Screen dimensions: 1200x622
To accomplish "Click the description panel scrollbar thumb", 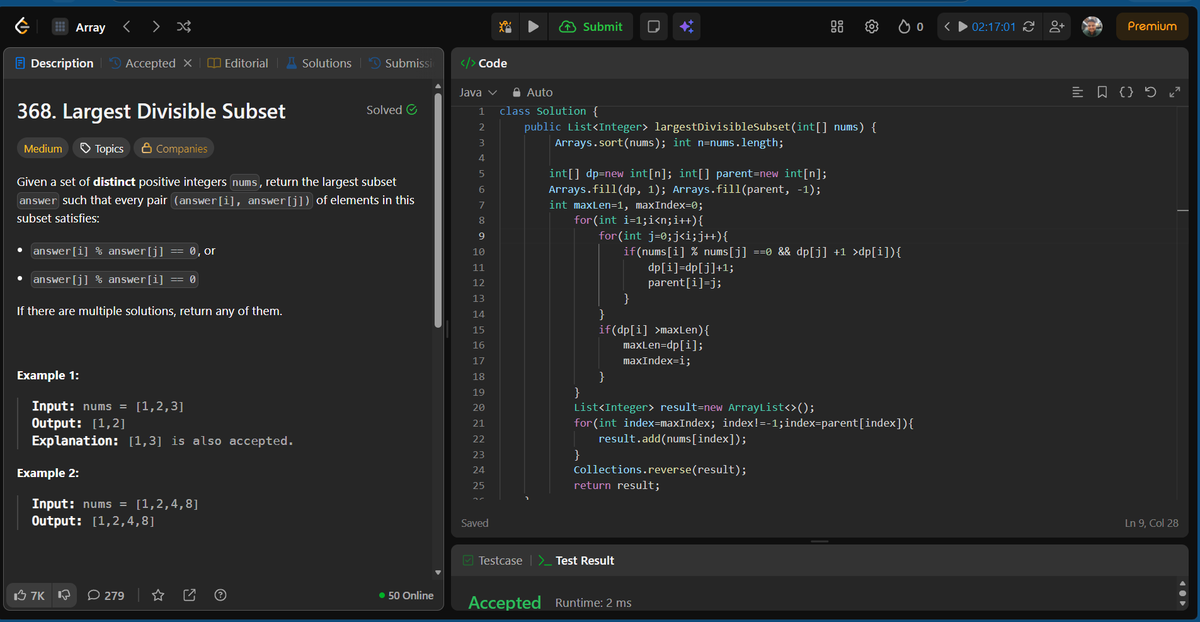I will pos(437,210).
